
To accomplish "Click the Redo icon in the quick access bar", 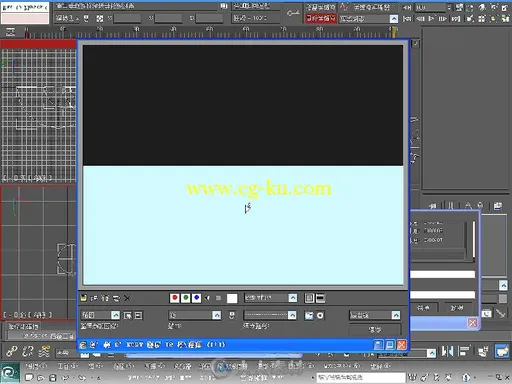I will 82,377.
